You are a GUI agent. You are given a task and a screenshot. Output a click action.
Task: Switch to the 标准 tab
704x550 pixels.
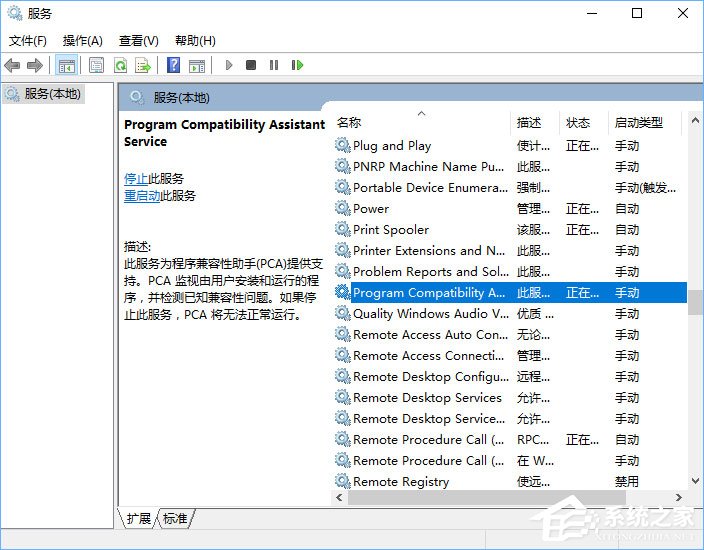point(175,519)
